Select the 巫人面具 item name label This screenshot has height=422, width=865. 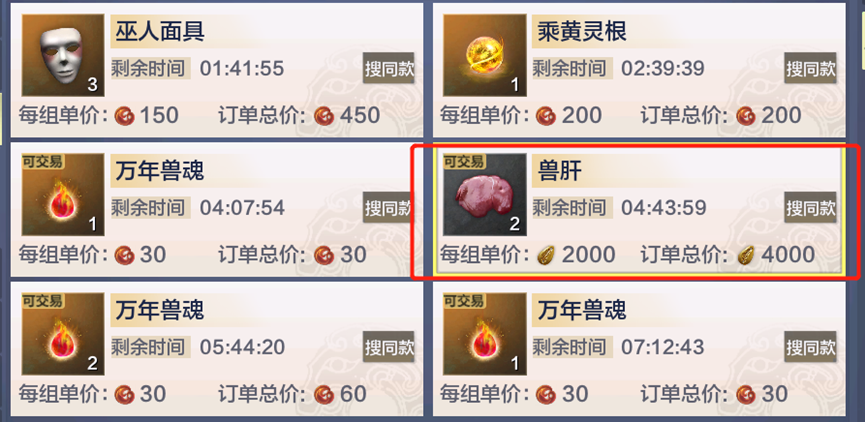tap(160, 33)
